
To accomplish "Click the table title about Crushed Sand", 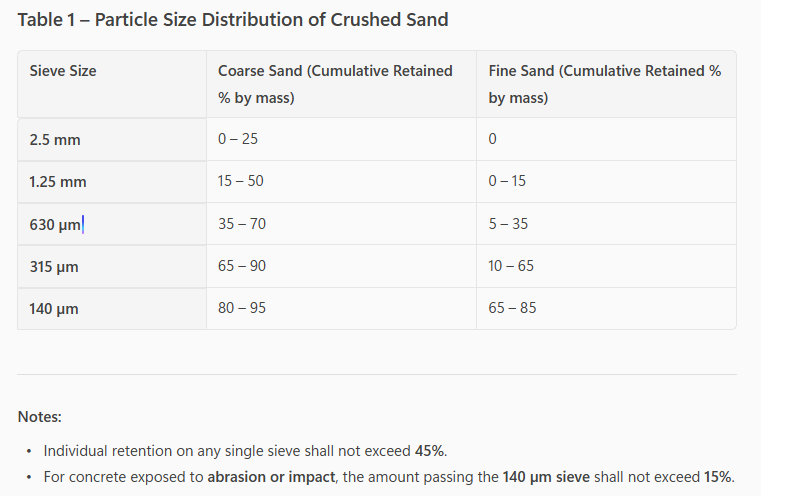I will point(232,19).
